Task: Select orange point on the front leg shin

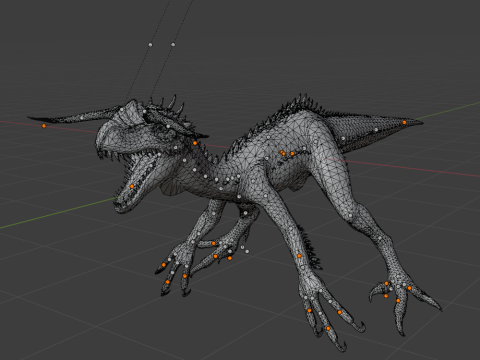Action: pos(299,256)
